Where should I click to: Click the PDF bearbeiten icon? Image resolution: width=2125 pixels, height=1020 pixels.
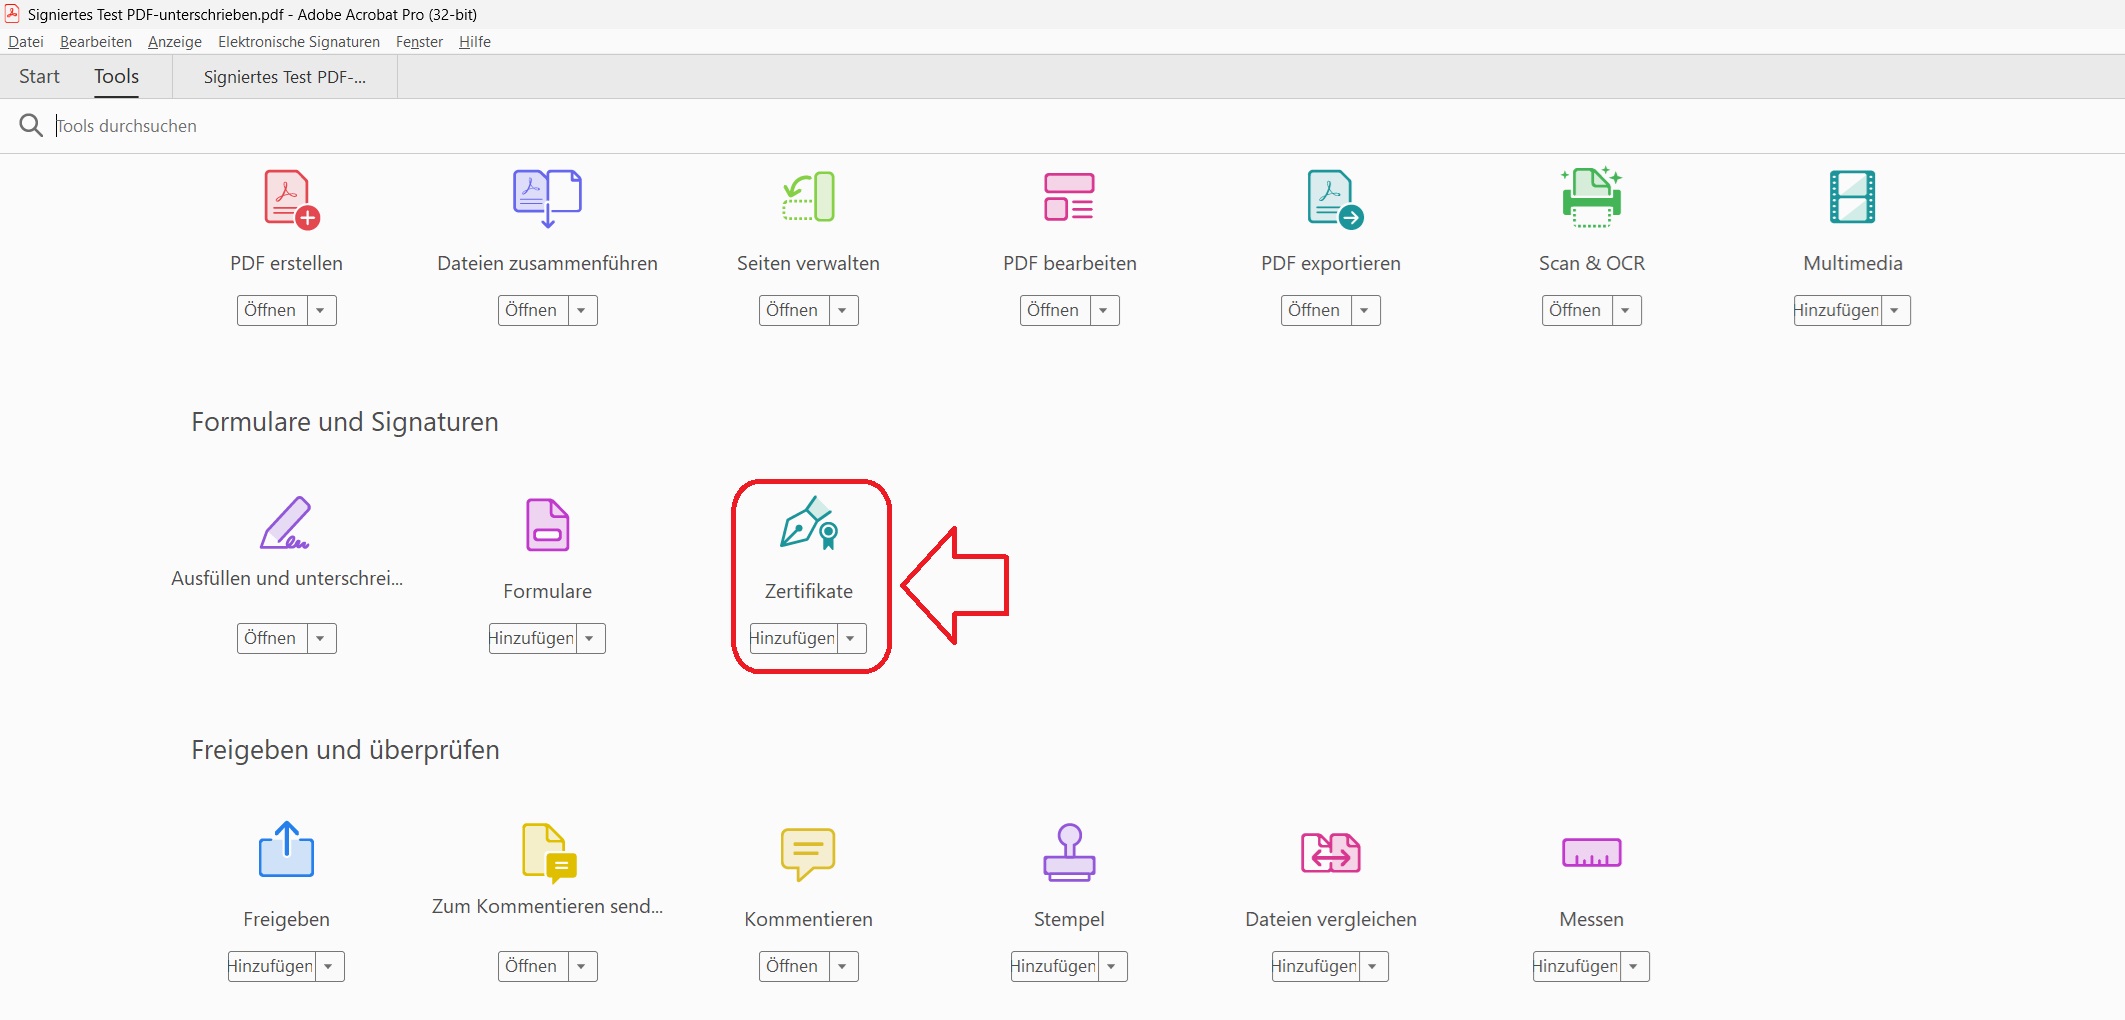(1069, 197)
